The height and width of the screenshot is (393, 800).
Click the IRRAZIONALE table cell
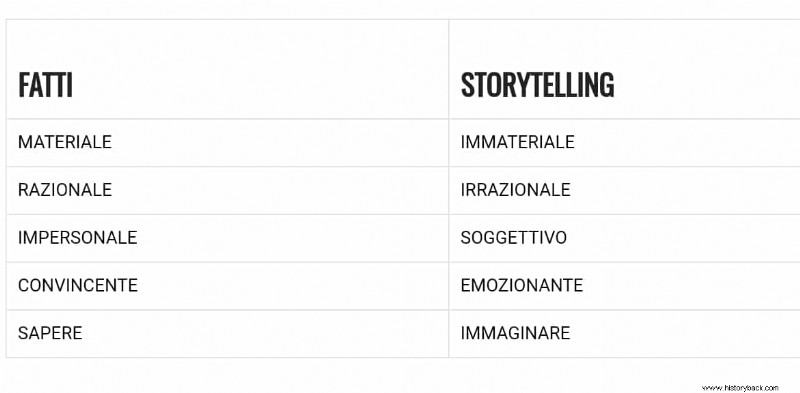[x=624, y=190]
